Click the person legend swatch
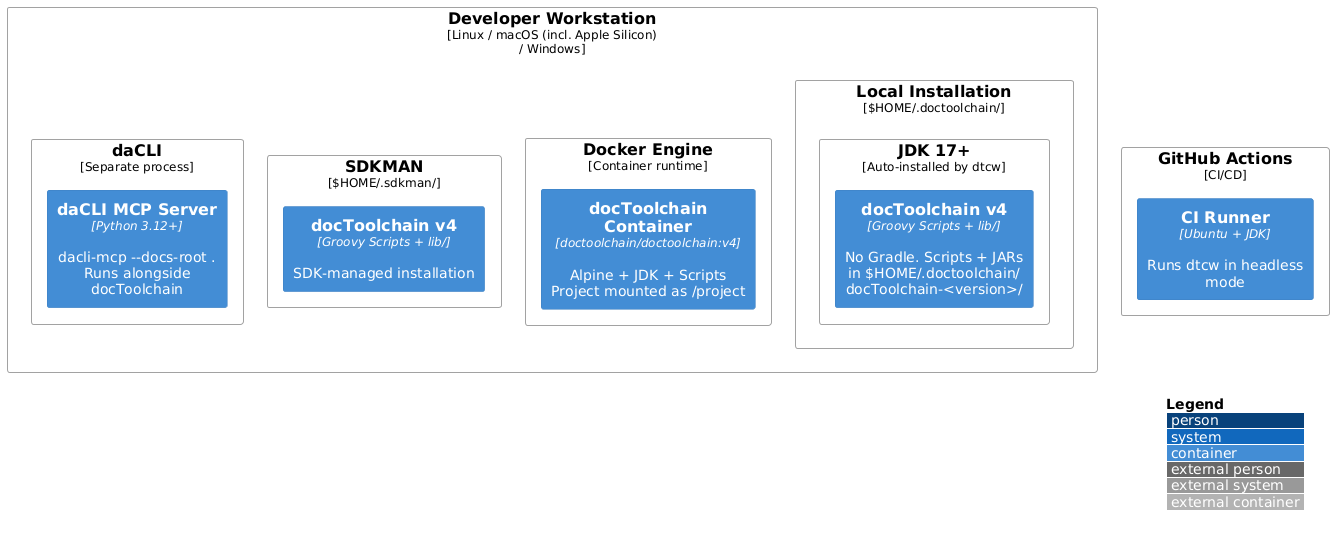The width and height of the screenshot is (1334, 536). point(1235,421)
